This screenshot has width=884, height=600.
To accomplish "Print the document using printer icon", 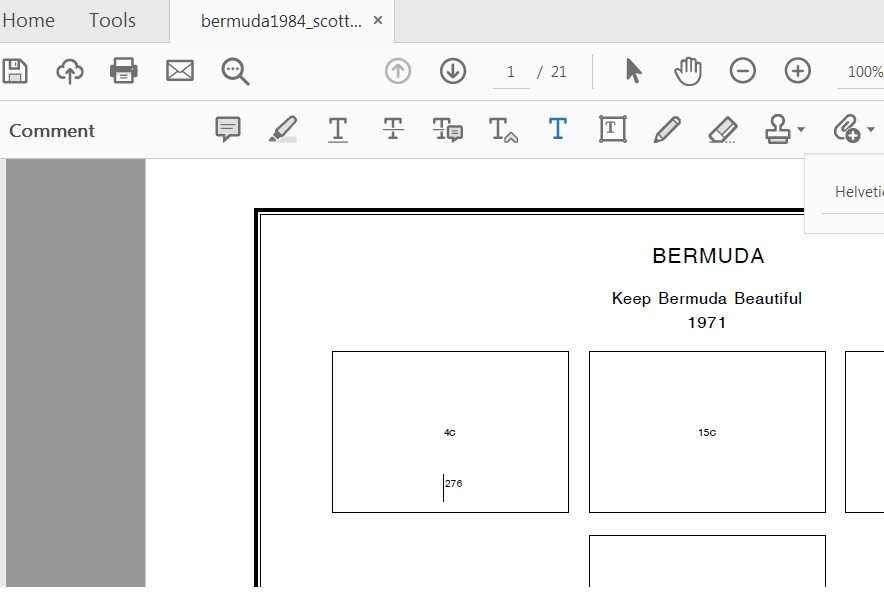I will (x=124, y=71).
